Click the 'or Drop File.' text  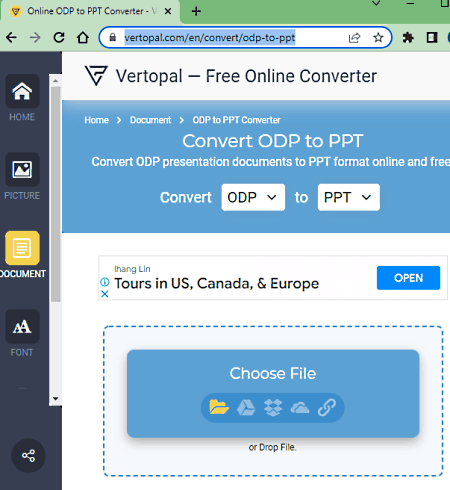click(273, 447)
